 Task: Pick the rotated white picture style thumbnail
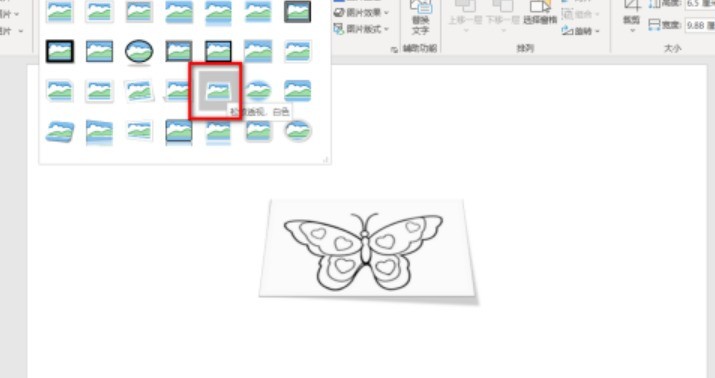pos(139,91)
